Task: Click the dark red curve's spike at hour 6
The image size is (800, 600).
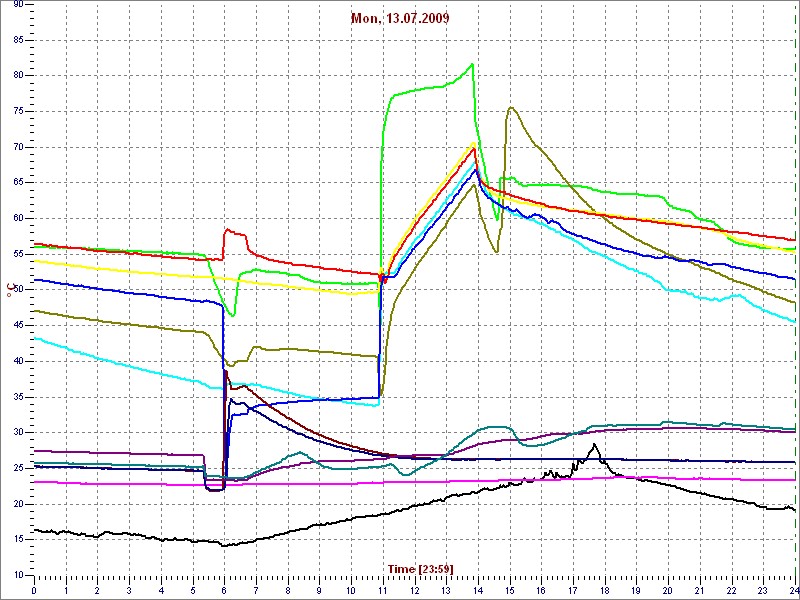Action: tap(226, 372)
